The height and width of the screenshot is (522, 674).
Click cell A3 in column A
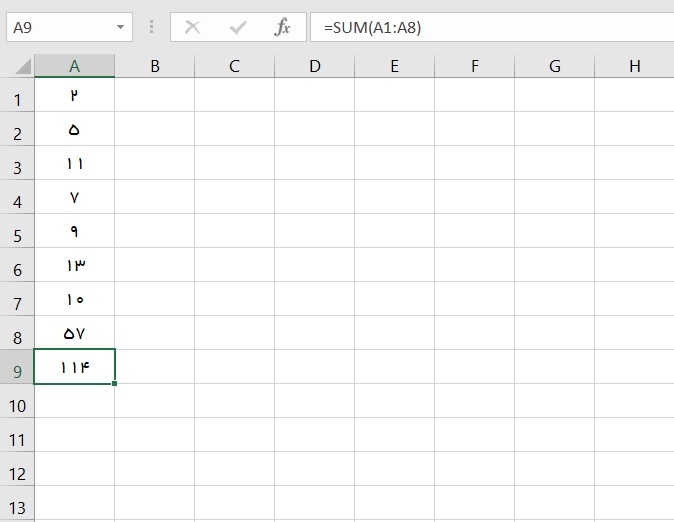[x=74, y=163]
